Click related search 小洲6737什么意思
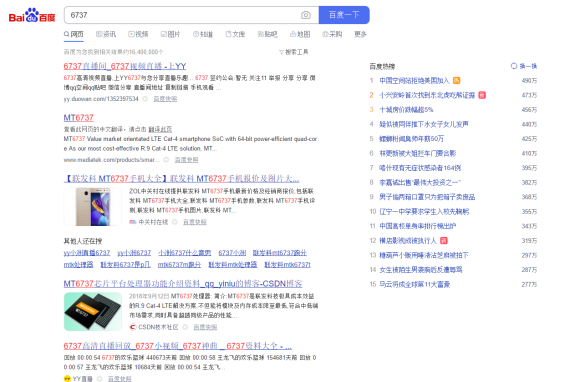This screenshot has height=382, width=580. coord(185,253)
